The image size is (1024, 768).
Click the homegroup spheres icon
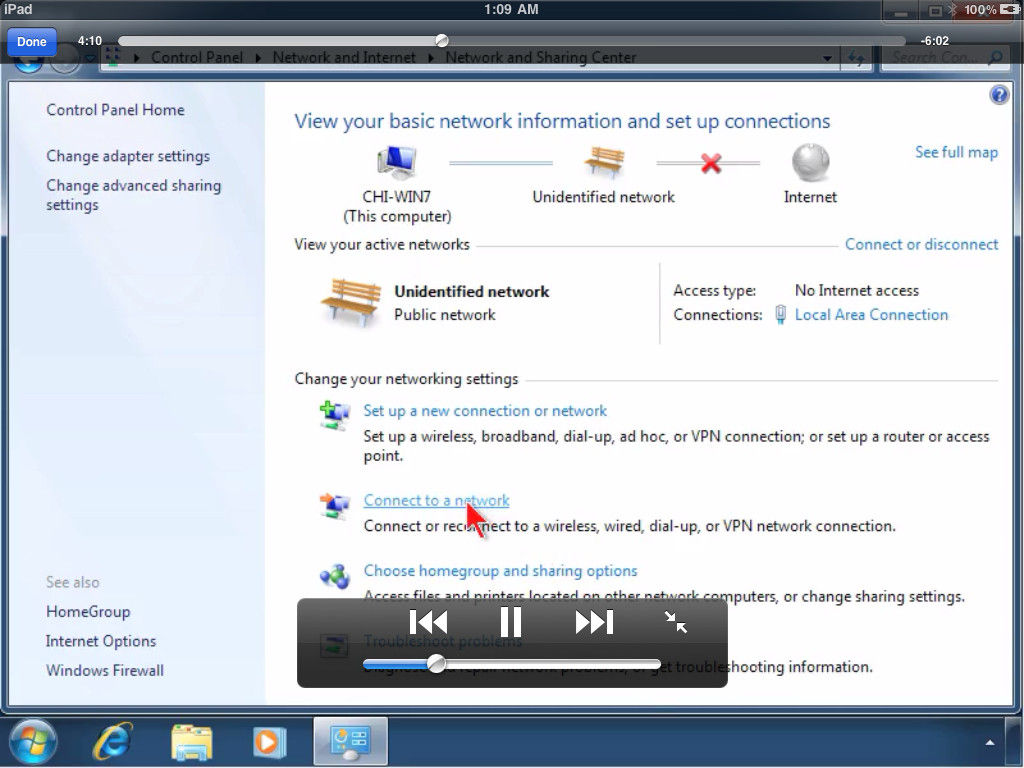pos(334,576)
